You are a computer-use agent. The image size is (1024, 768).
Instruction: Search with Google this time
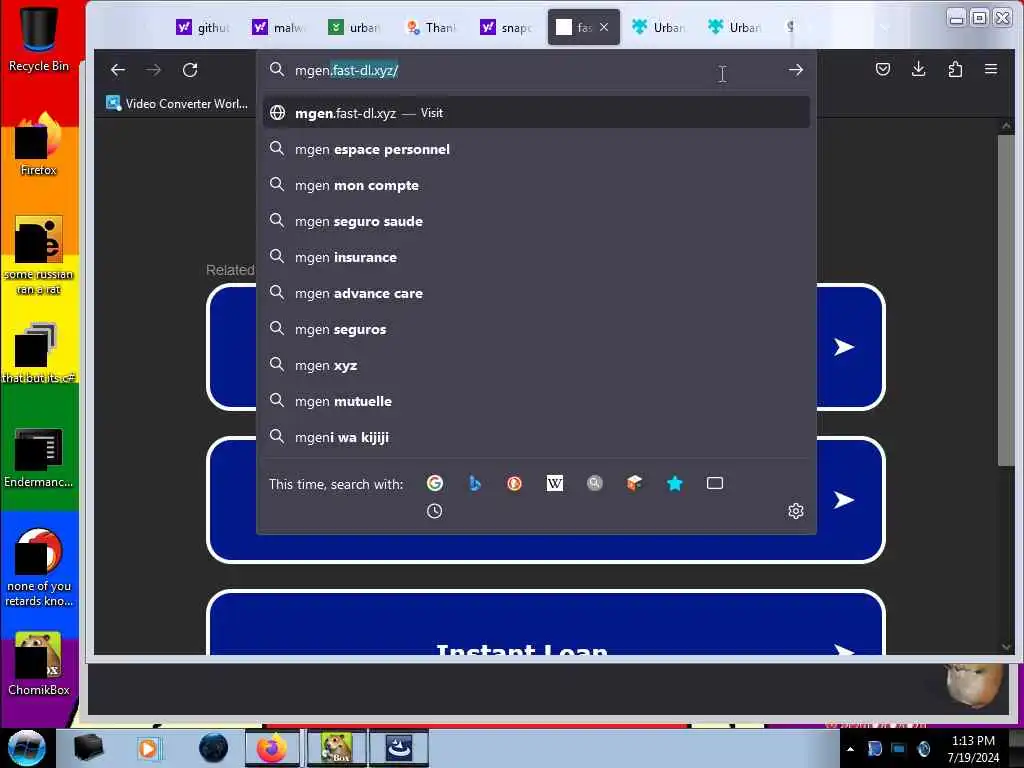click(434, 483)
